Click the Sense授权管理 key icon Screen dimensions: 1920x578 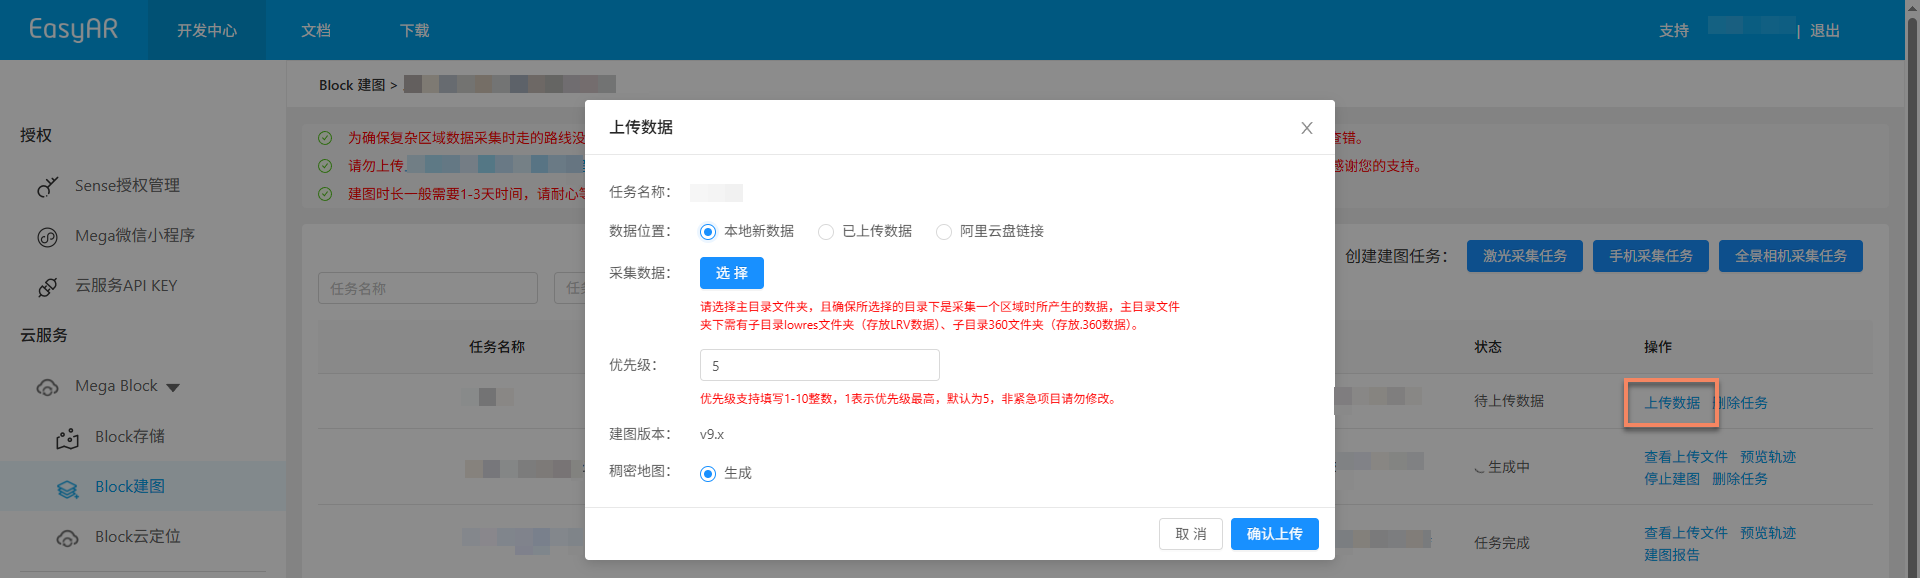tap(47, 186)
